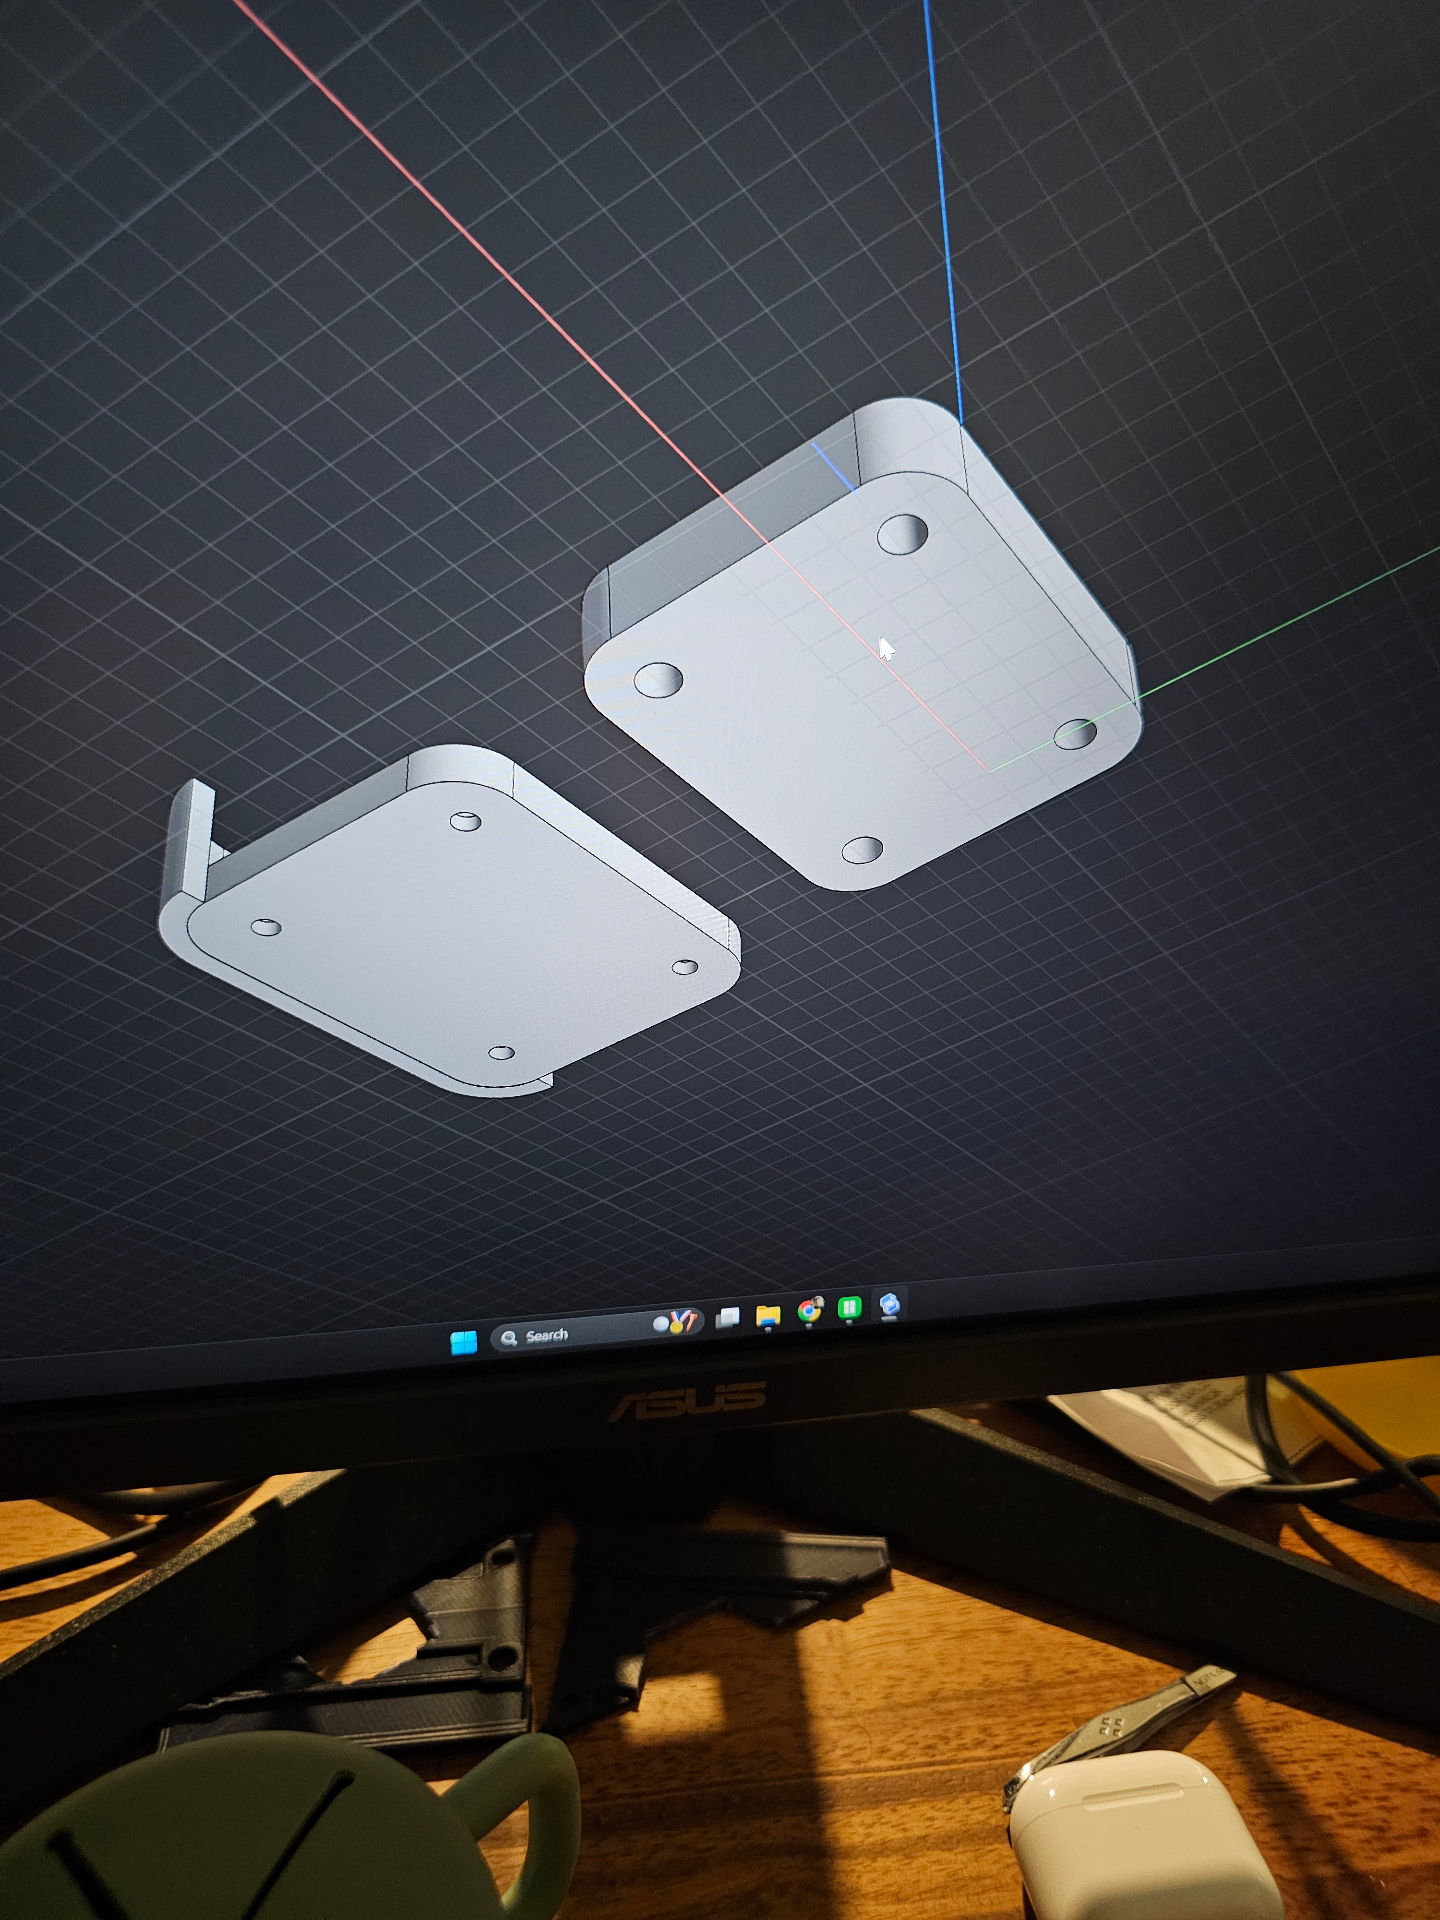Switch to Google Chrome in the taskbar
The image size is (1440, 1920).
(x=809, y=1311)
